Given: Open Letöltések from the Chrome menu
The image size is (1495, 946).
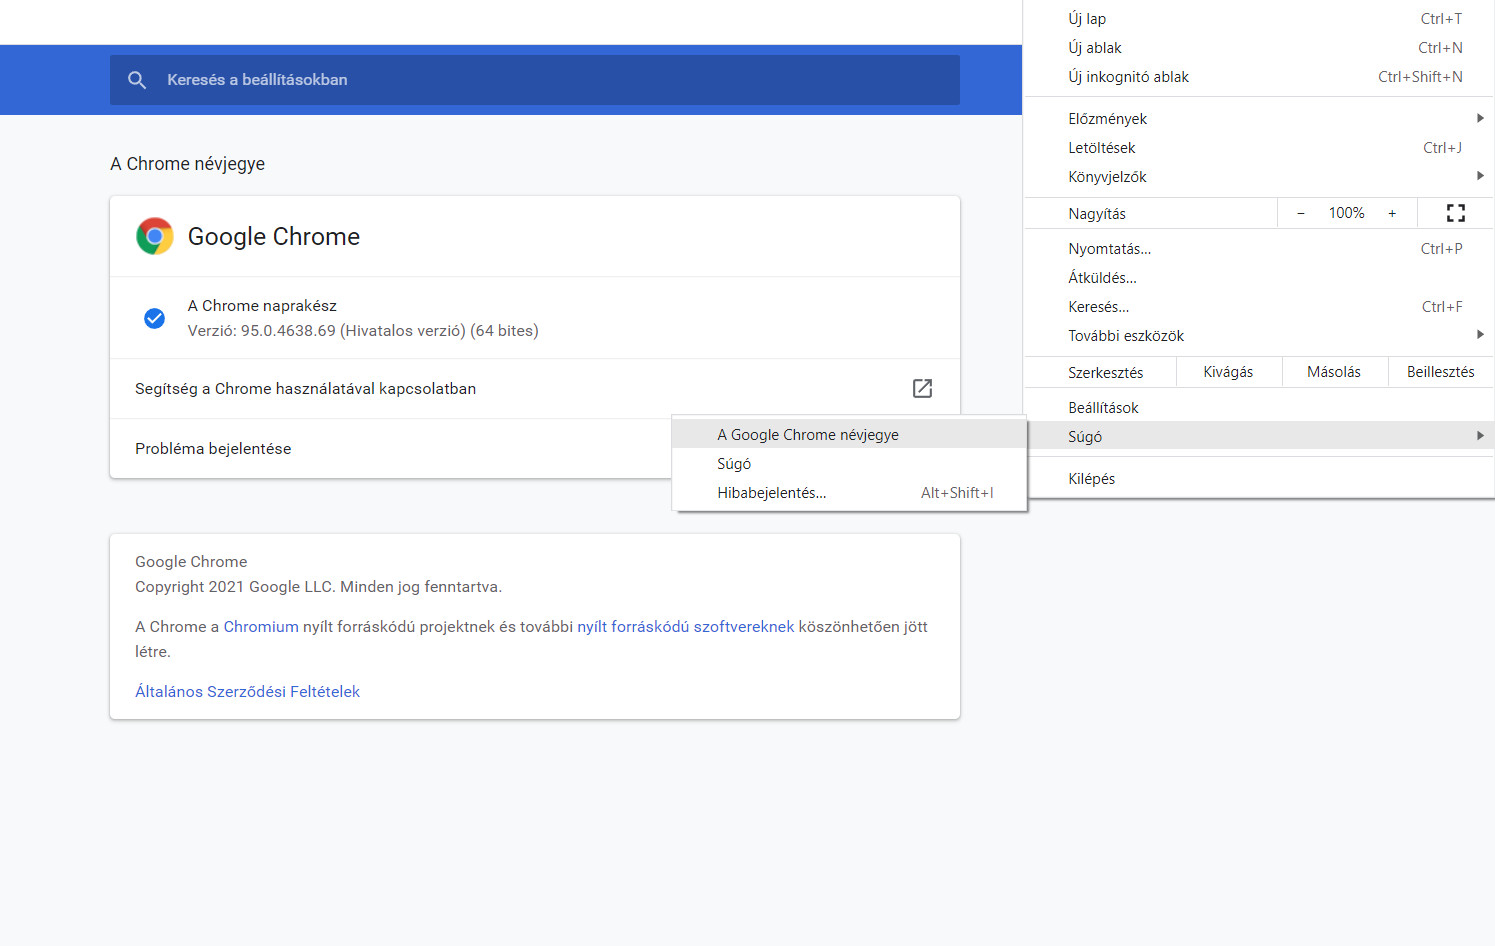Looking at the screenshot, I should point(1259,148).
